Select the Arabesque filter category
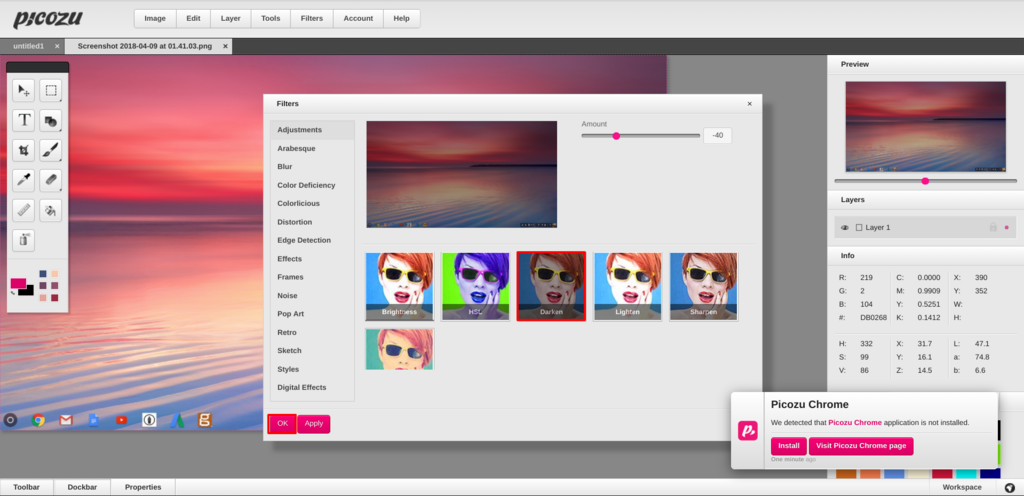 pyautogui.click(x=312, y=148)
